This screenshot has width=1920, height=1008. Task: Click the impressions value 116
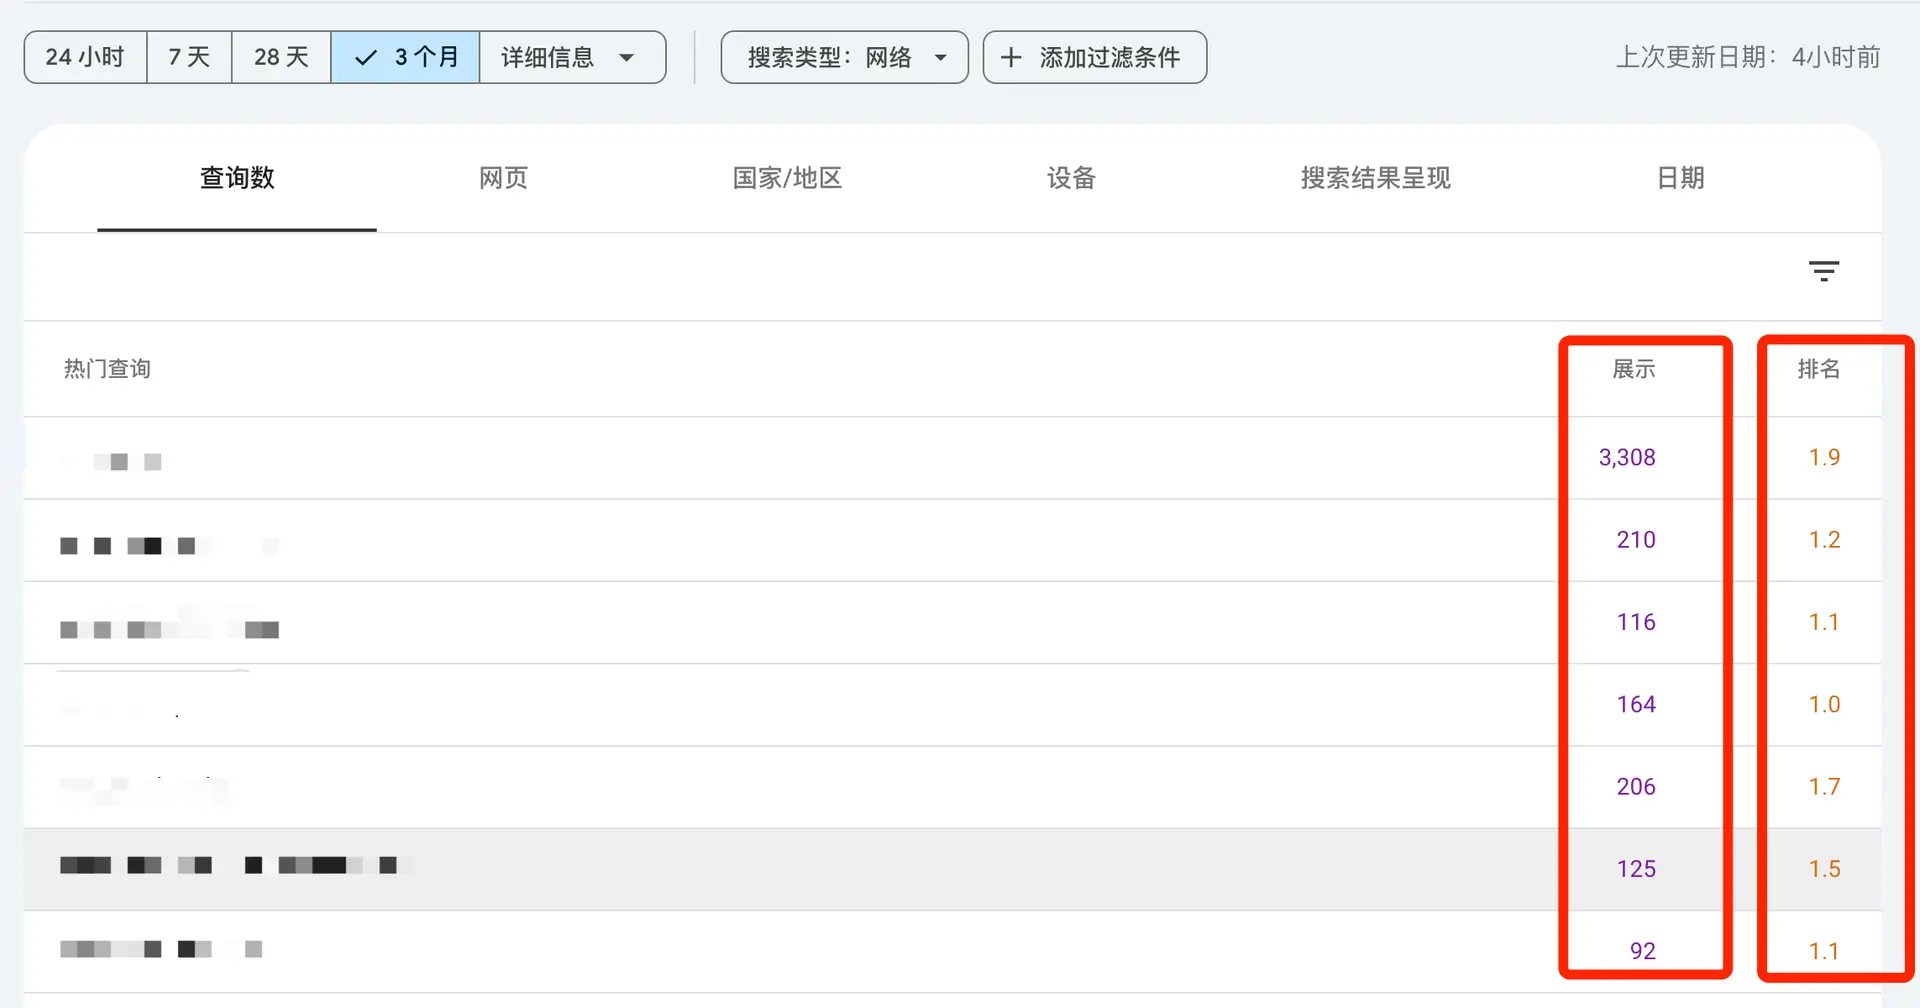1636,622
